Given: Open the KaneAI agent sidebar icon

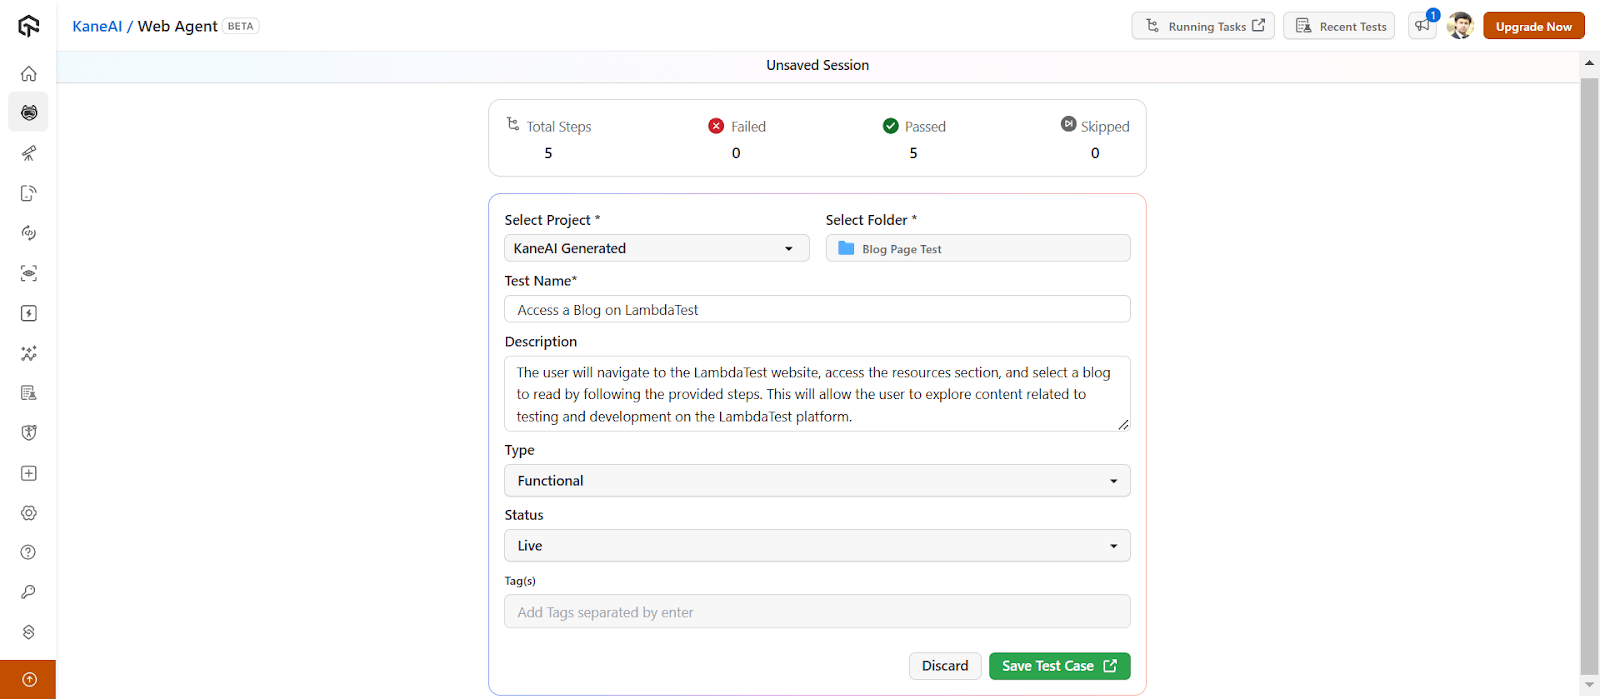Looking at the screenshot, I should (x=29, y=113).
